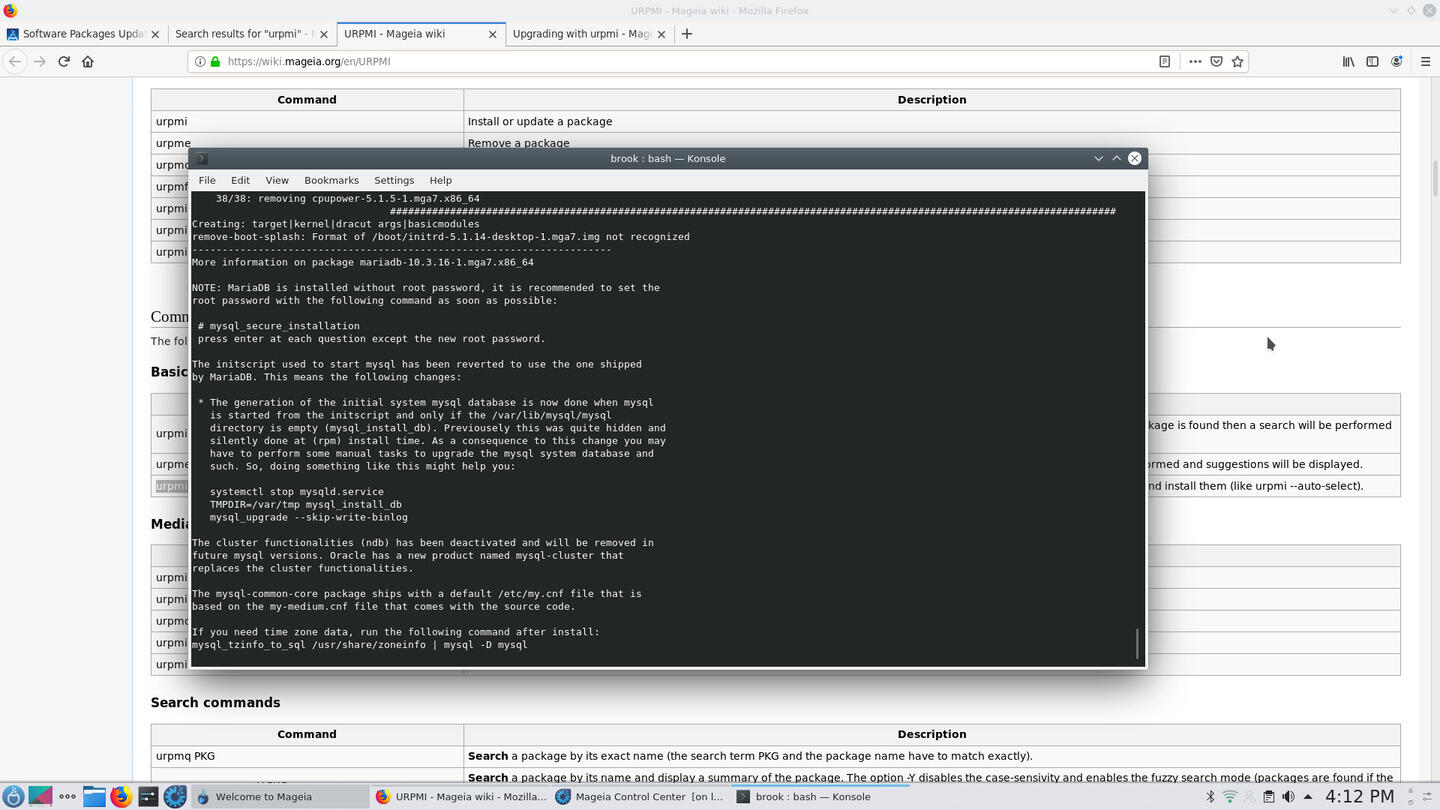Switch to Welcome to Mageia taskbar window
Image resolution: width=1440 pixels, height=810 pixels.
coord(280,797)
